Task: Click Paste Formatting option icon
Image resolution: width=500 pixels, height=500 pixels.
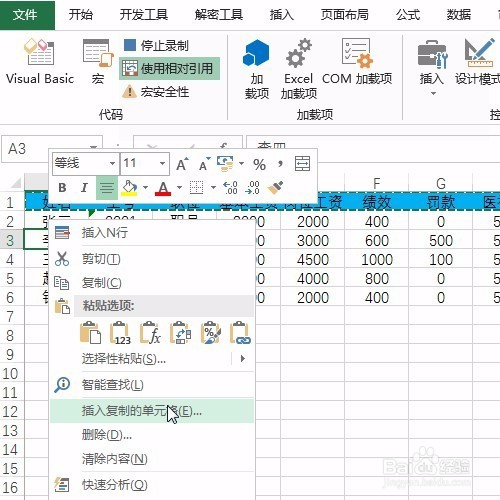Action: (210, 332)
